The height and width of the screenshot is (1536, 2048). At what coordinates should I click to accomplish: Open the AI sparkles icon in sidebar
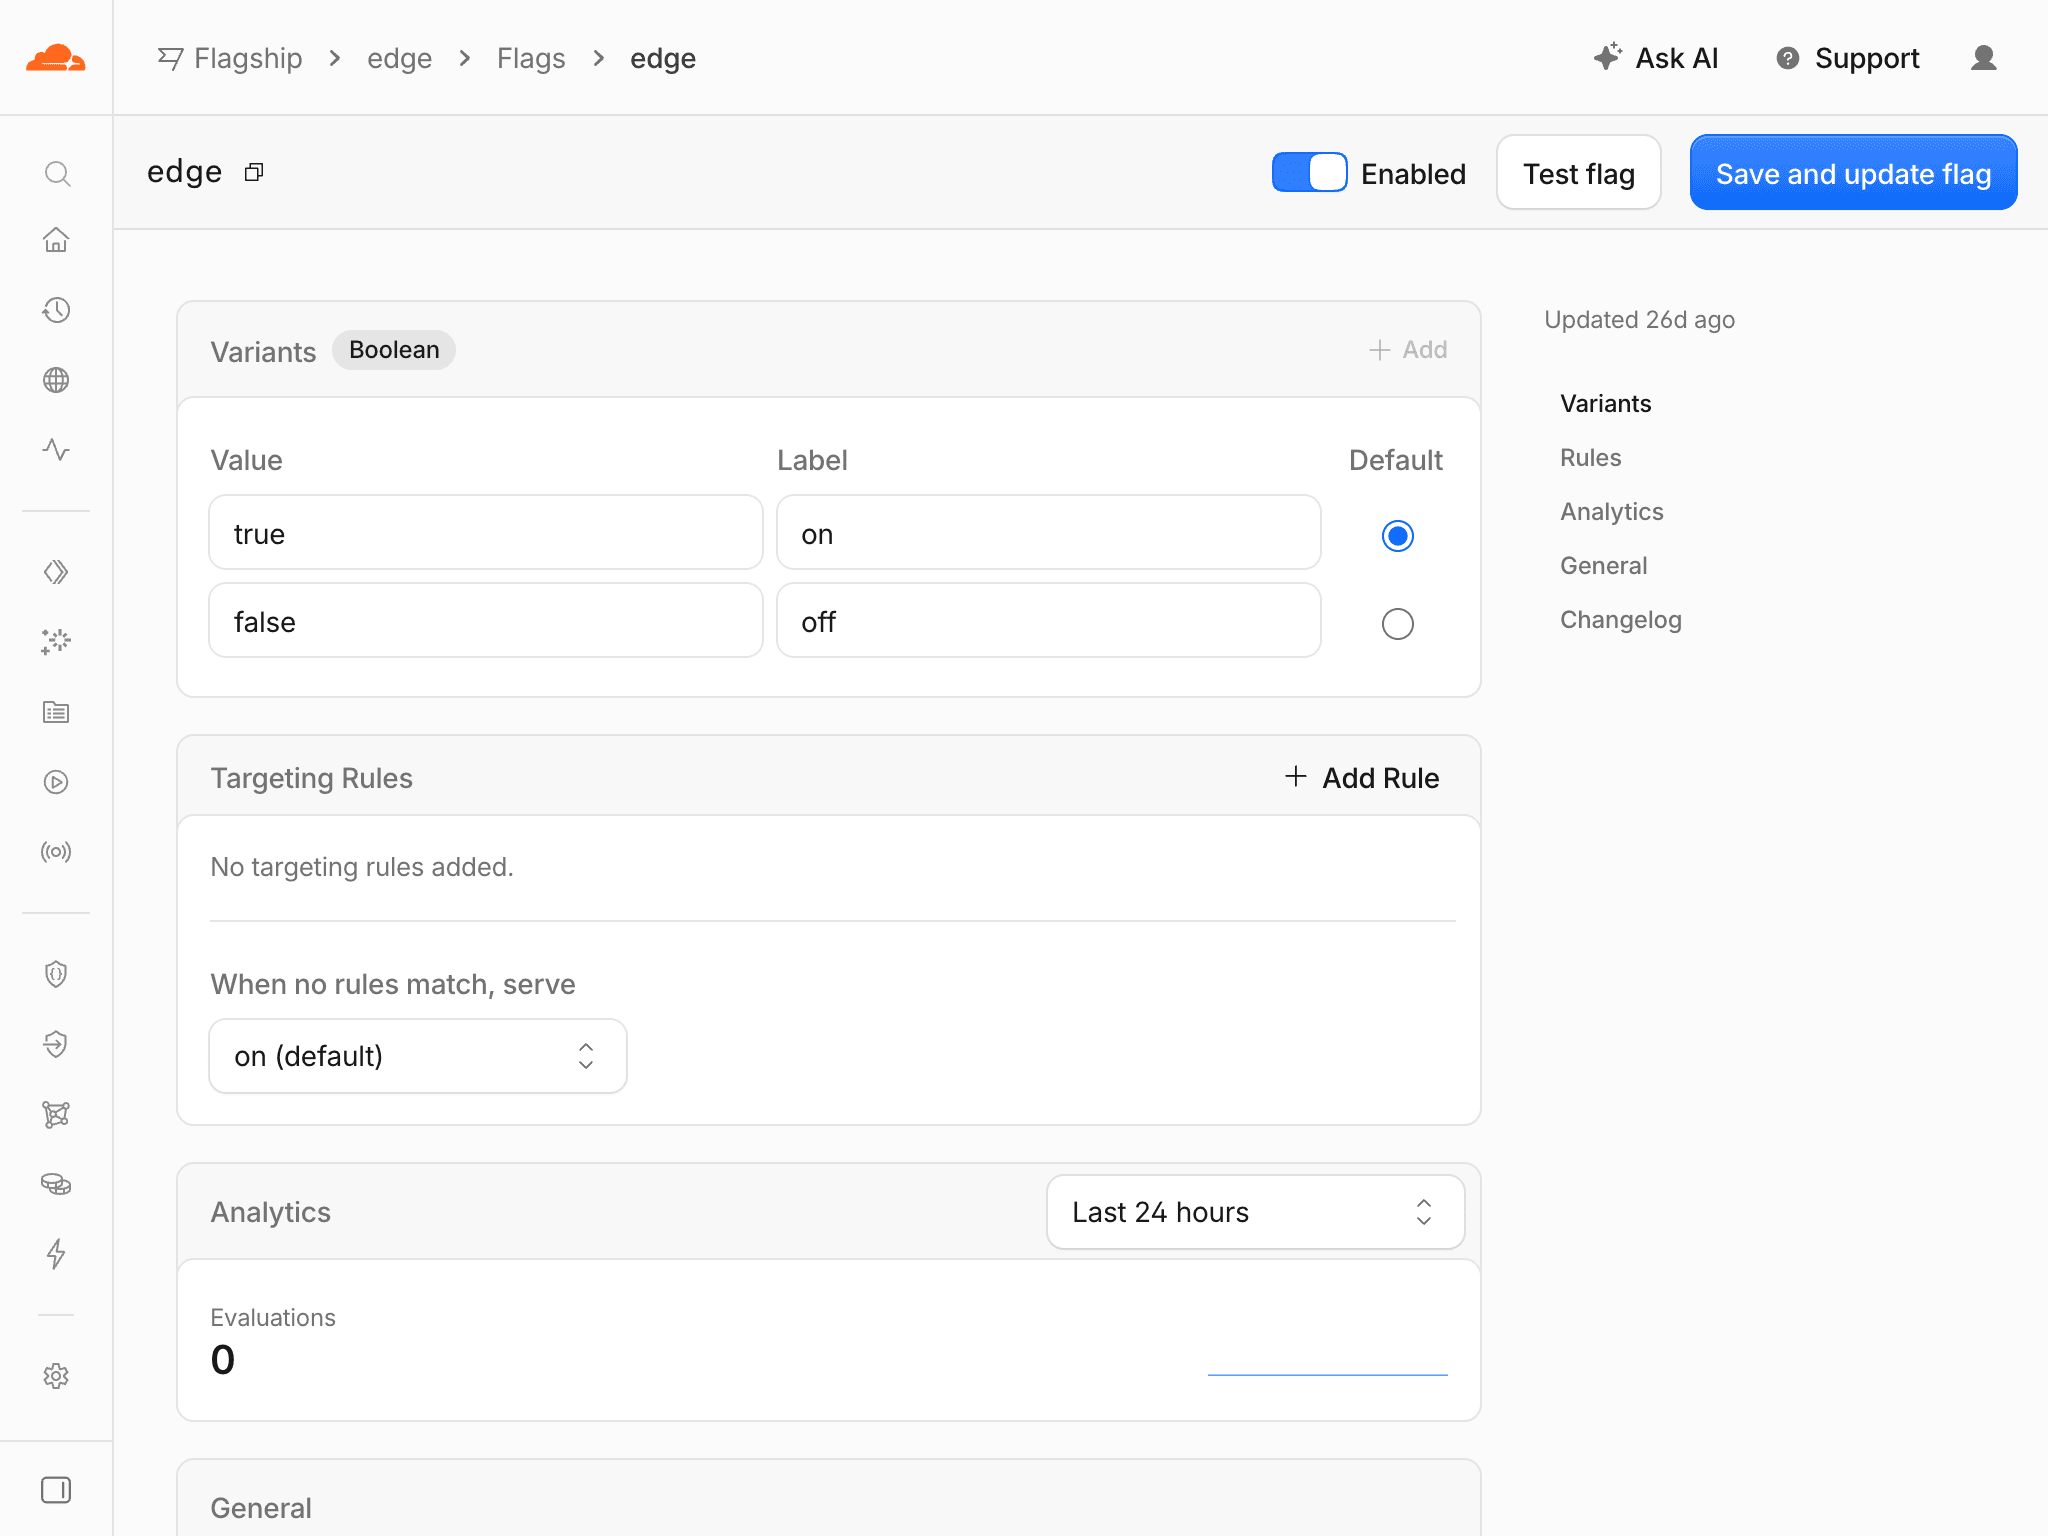(x=56, y=642)
